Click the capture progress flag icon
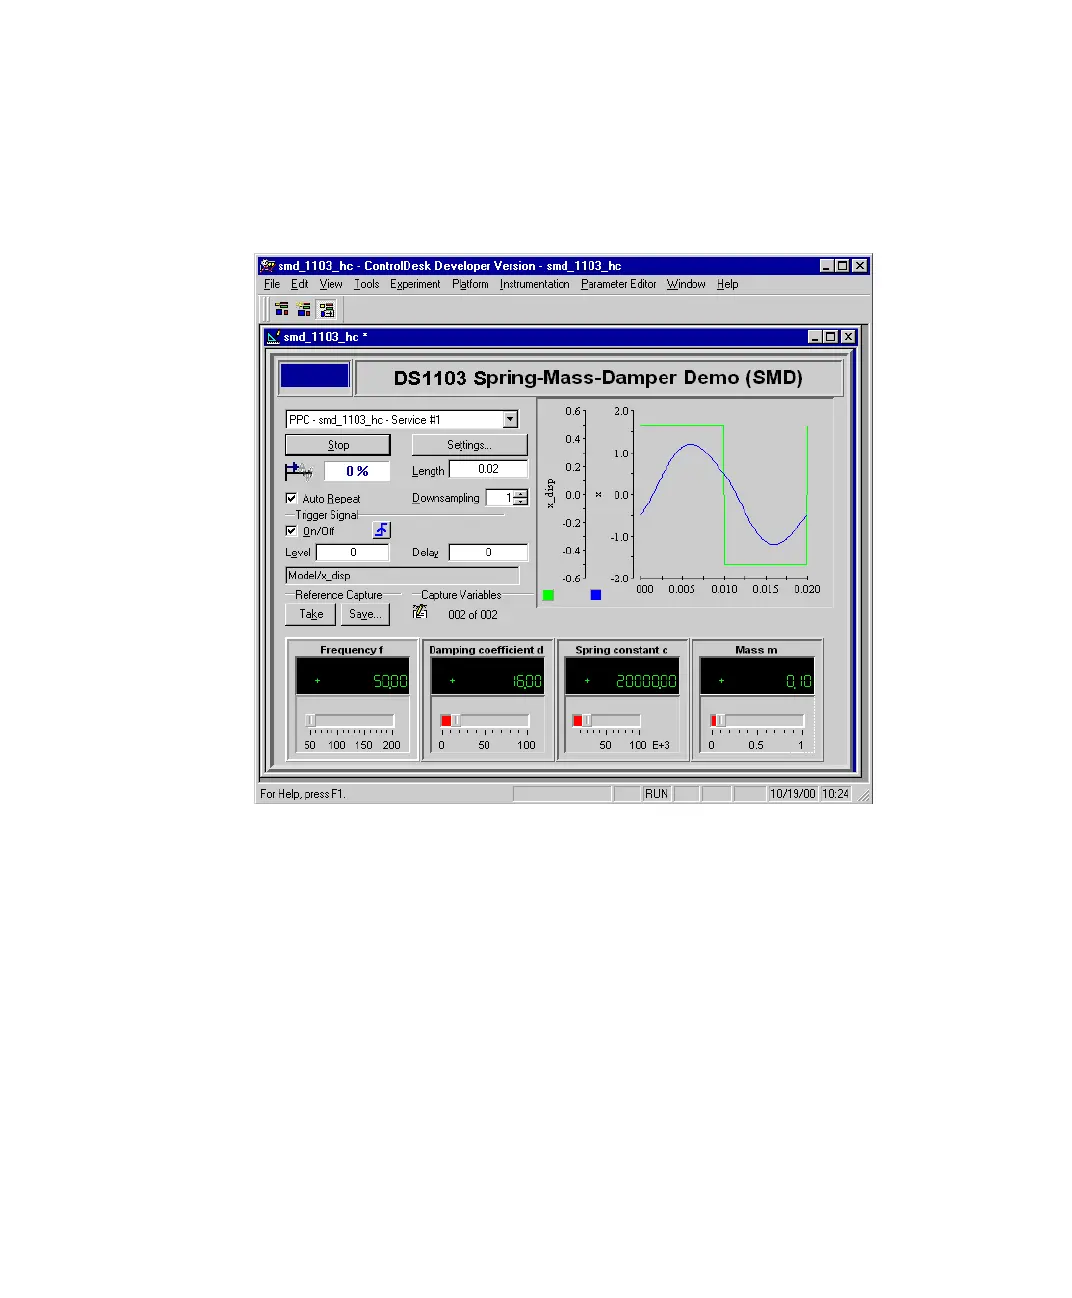The height and width of the screenshot is (1298, 1072). (299, 470)
